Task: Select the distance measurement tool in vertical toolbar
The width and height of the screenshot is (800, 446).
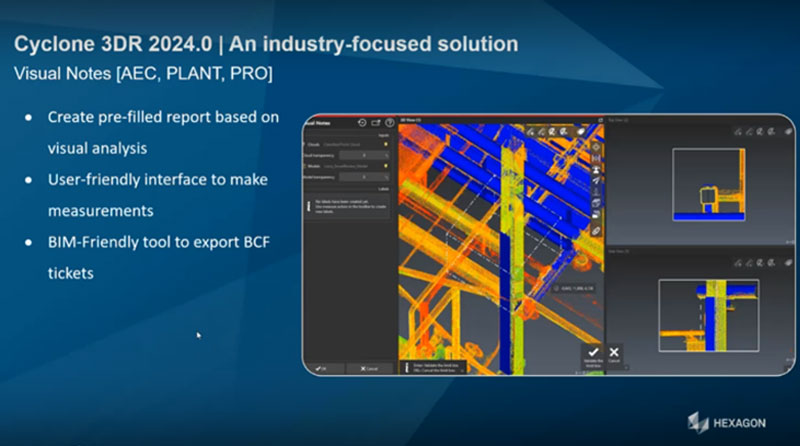Action: click(x=596, y=158)
